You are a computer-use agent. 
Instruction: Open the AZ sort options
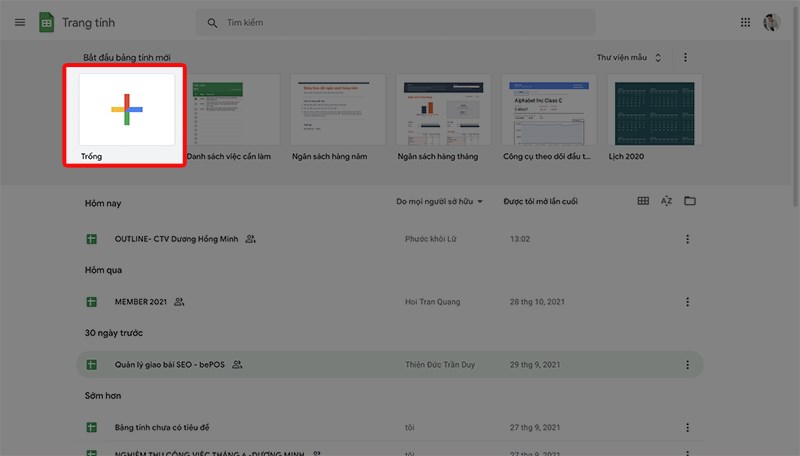click(666, 201)
